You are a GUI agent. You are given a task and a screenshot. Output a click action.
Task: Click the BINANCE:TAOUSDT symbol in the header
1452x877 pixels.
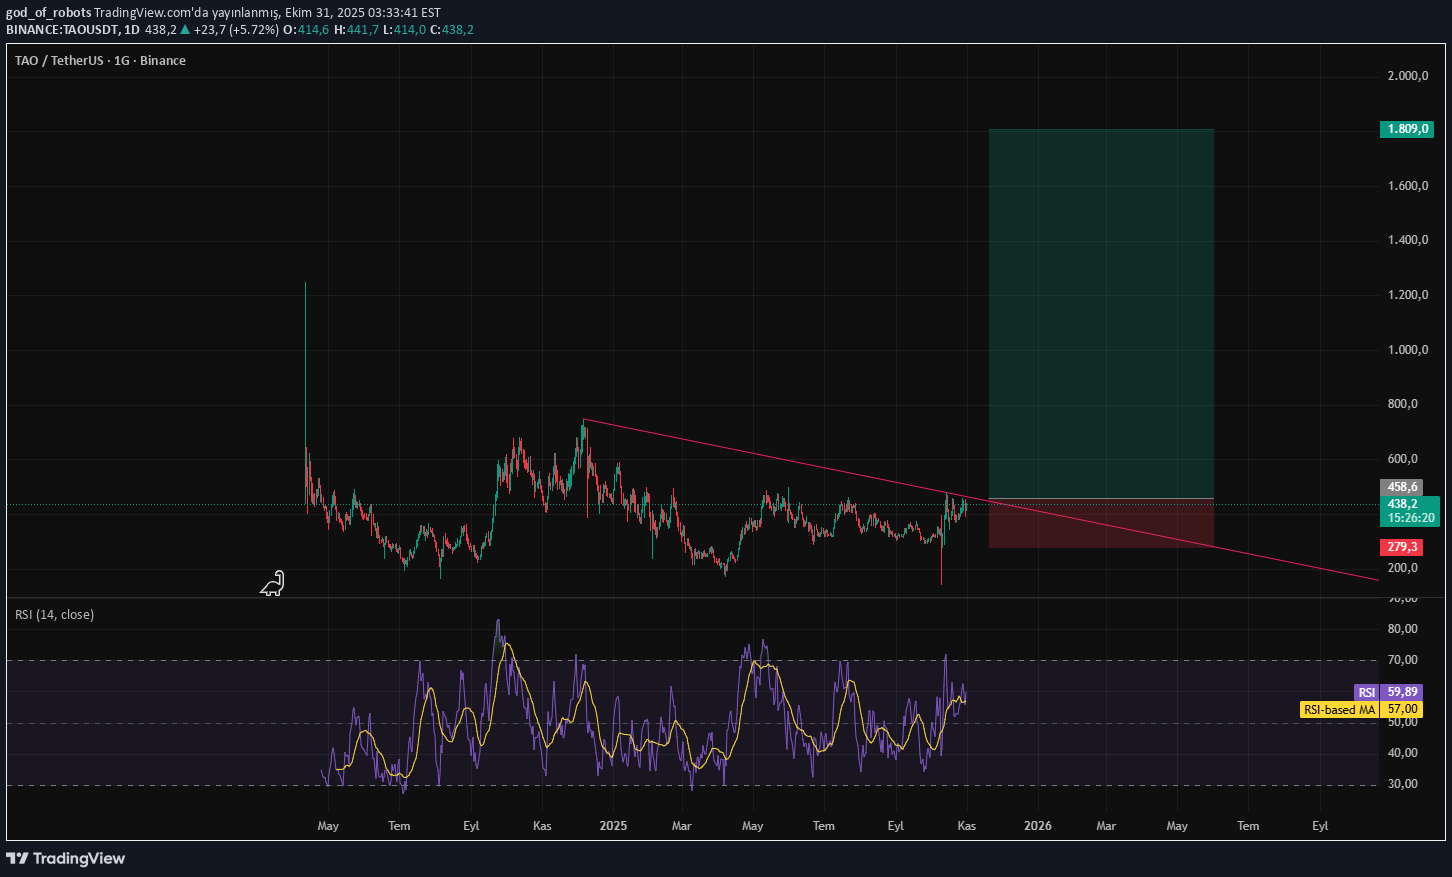tap(62, 30)
